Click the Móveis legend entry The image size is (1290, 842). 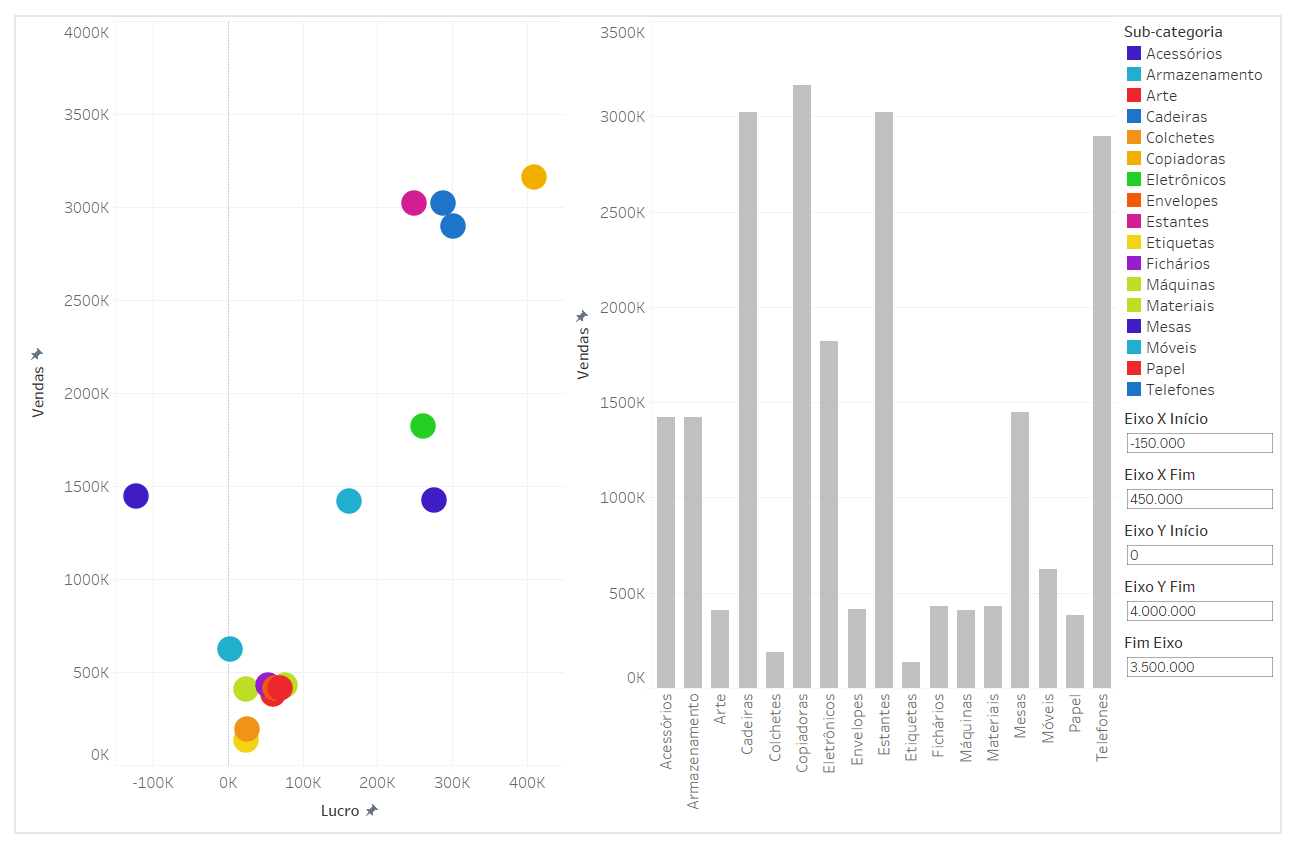1162,348
